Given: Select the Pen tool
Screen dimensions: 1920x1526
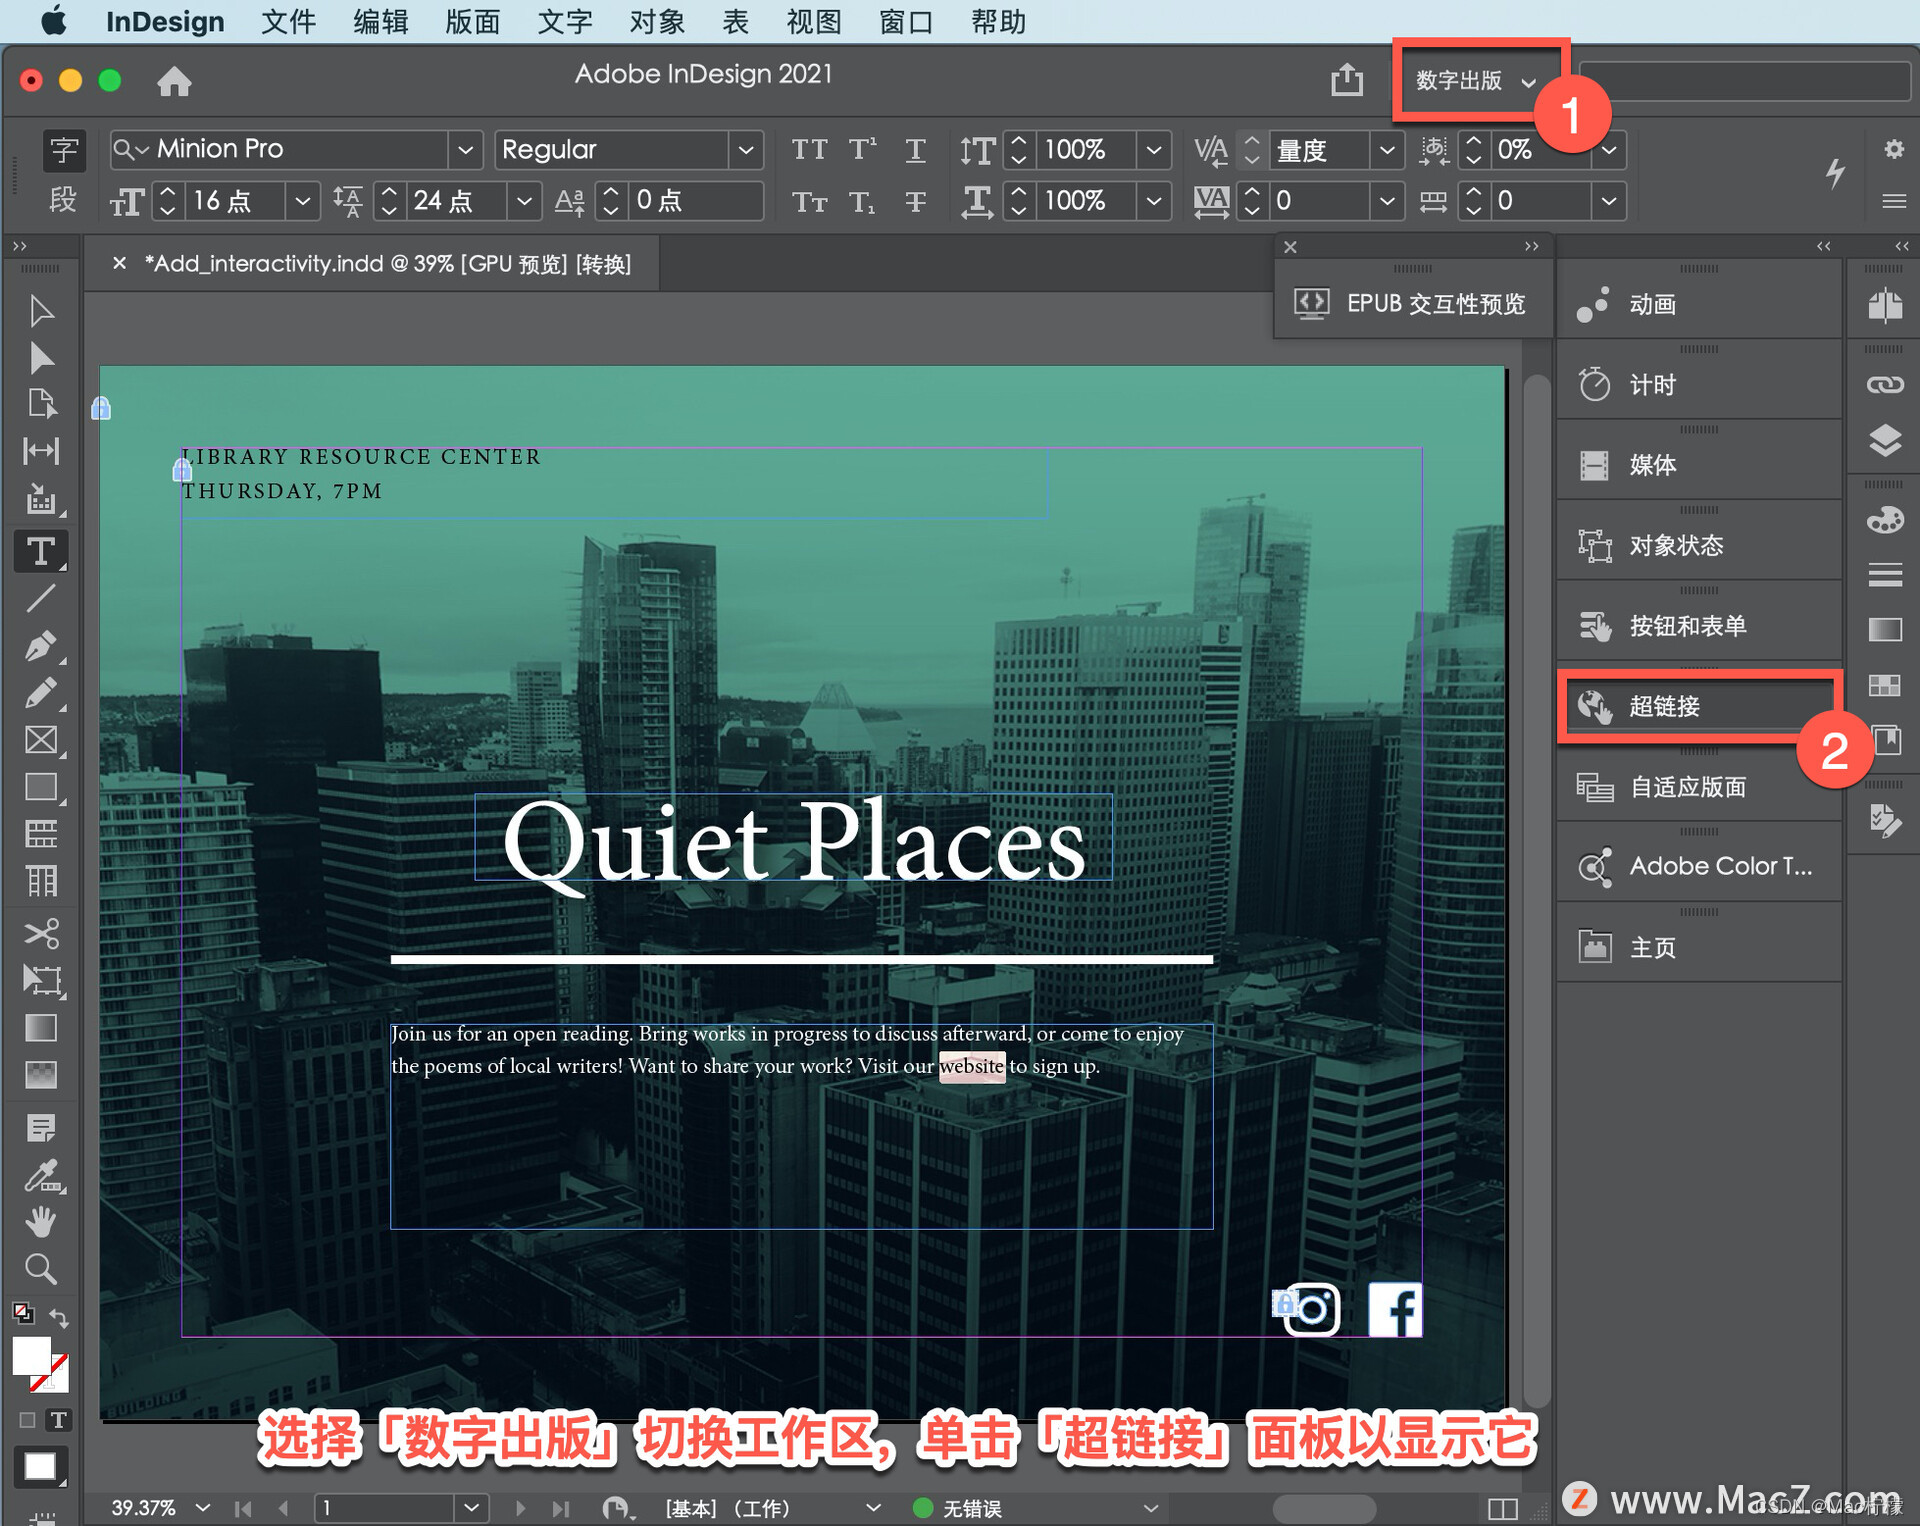Looking at the screenshot, I should (40, 646).
